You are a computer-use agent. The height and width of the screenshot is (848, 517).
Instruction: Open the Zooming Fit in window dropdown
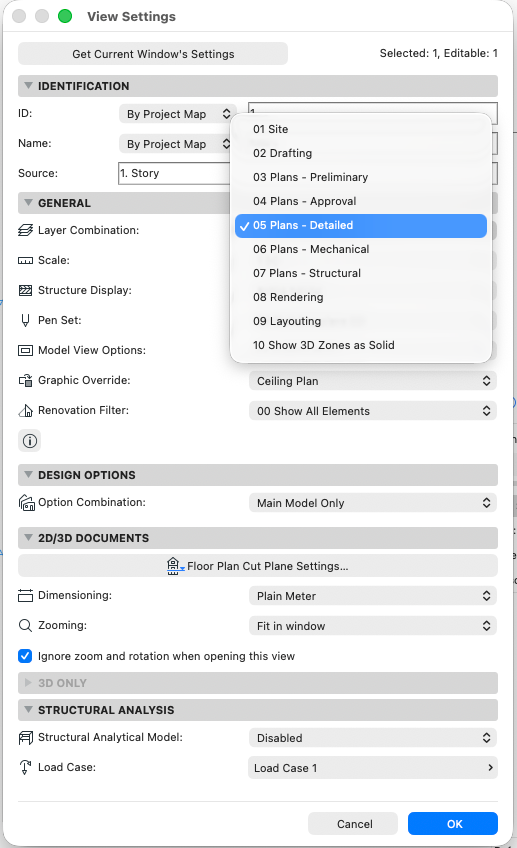point(373,626)
